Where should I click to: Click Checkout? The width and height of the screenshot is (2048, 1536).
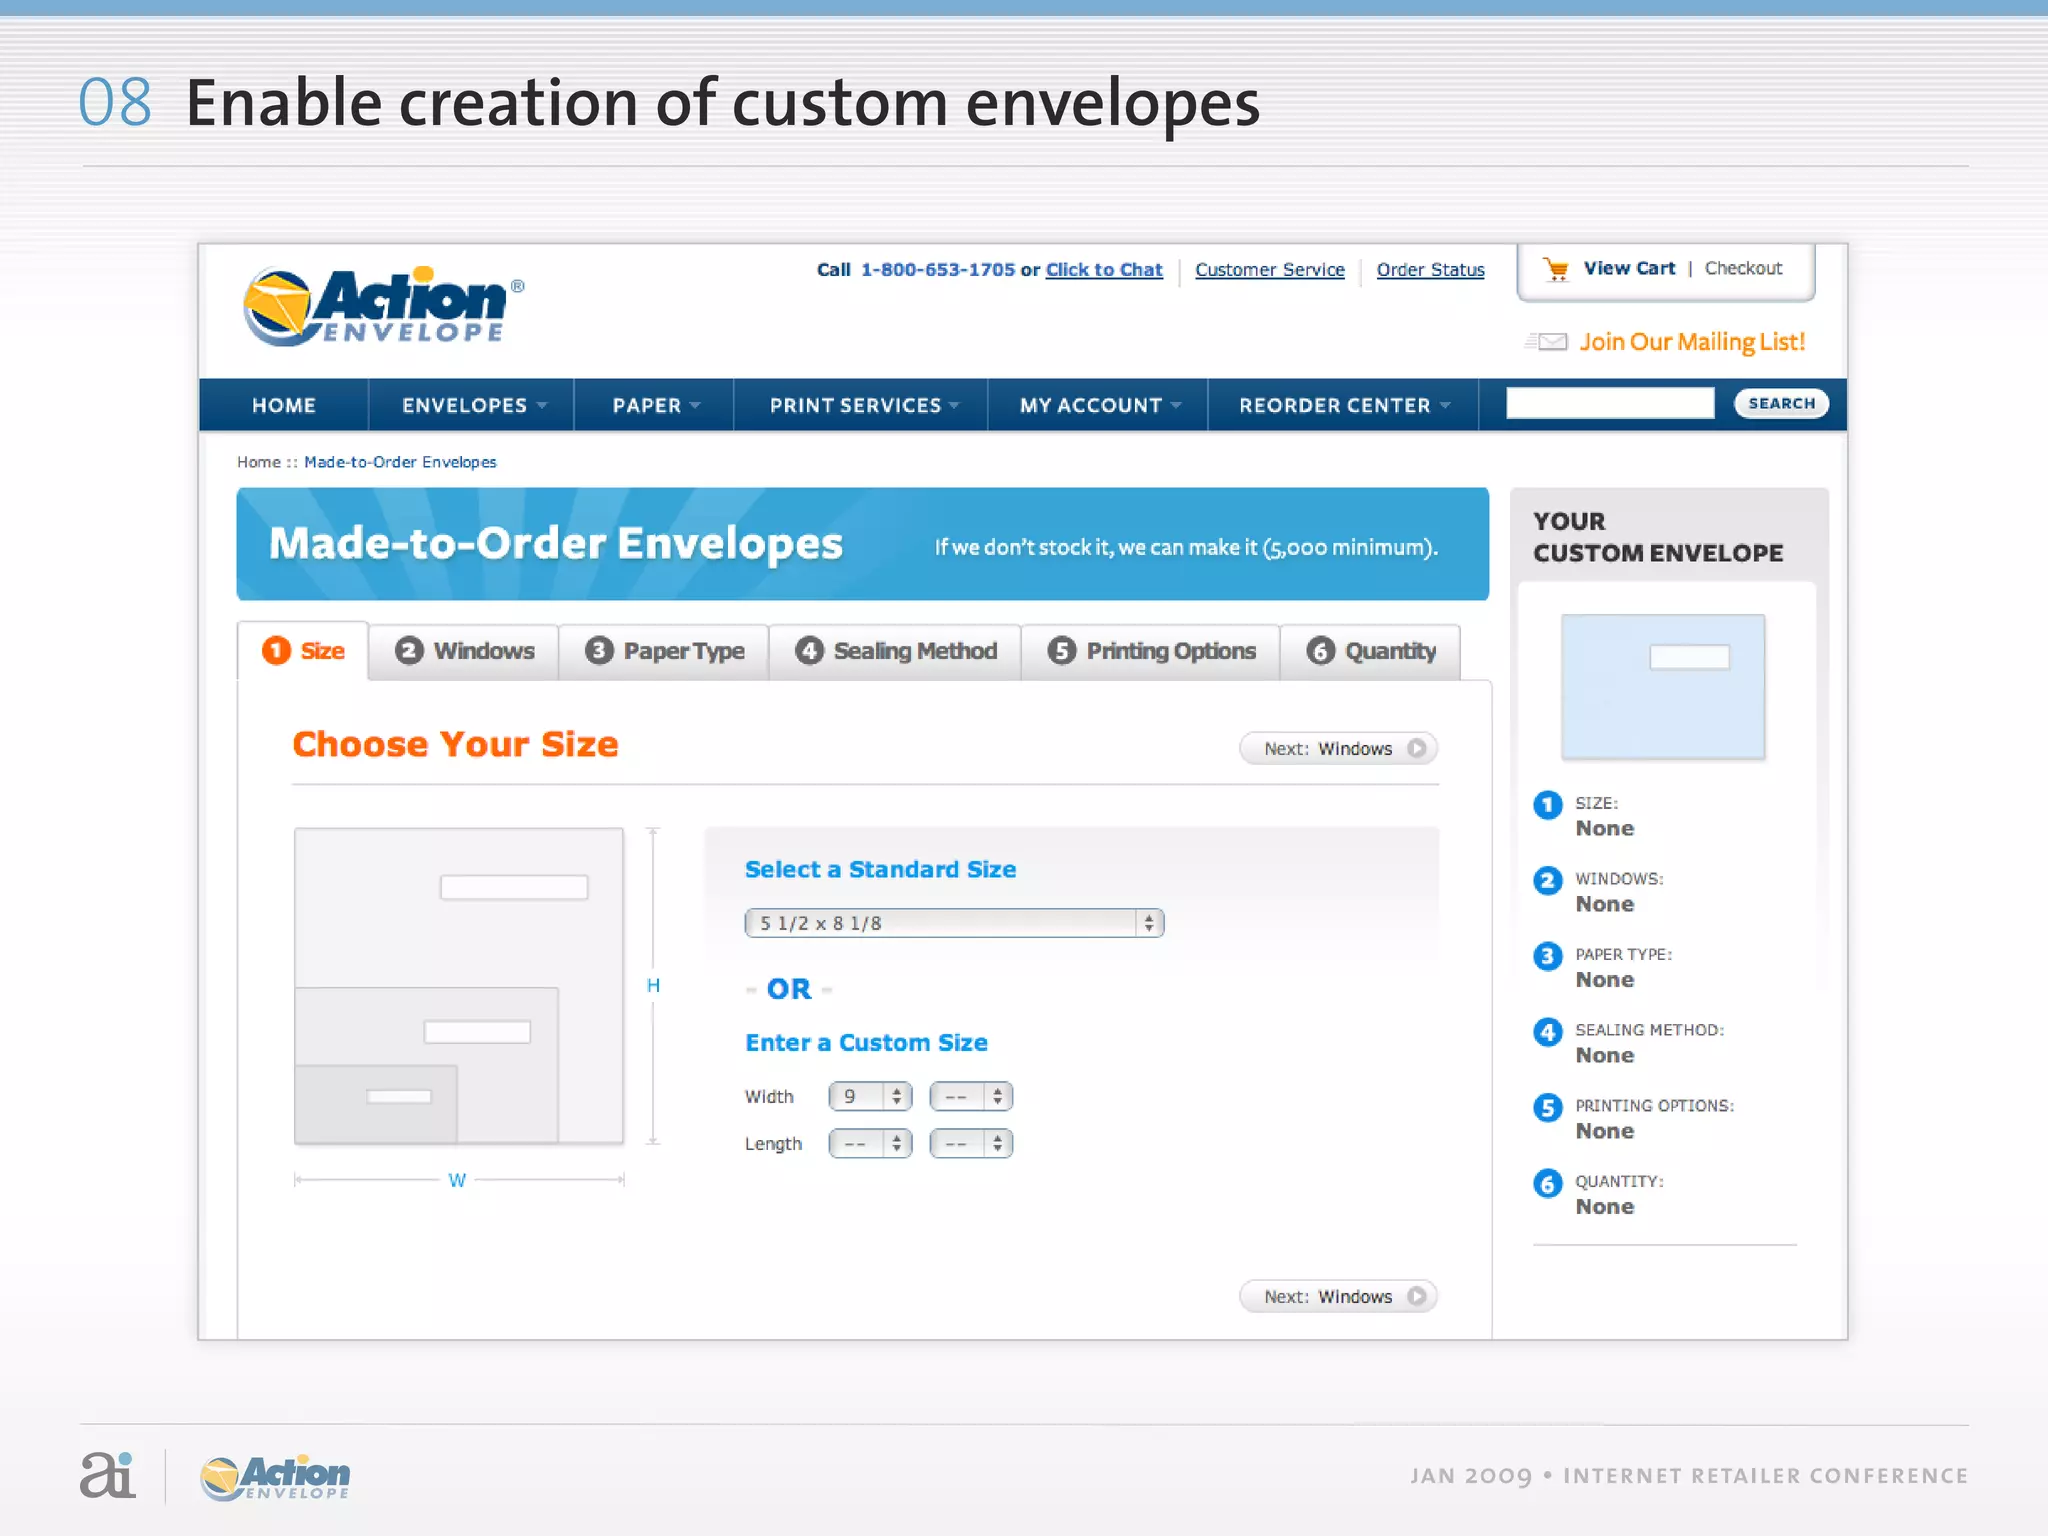pos(1743,268)
